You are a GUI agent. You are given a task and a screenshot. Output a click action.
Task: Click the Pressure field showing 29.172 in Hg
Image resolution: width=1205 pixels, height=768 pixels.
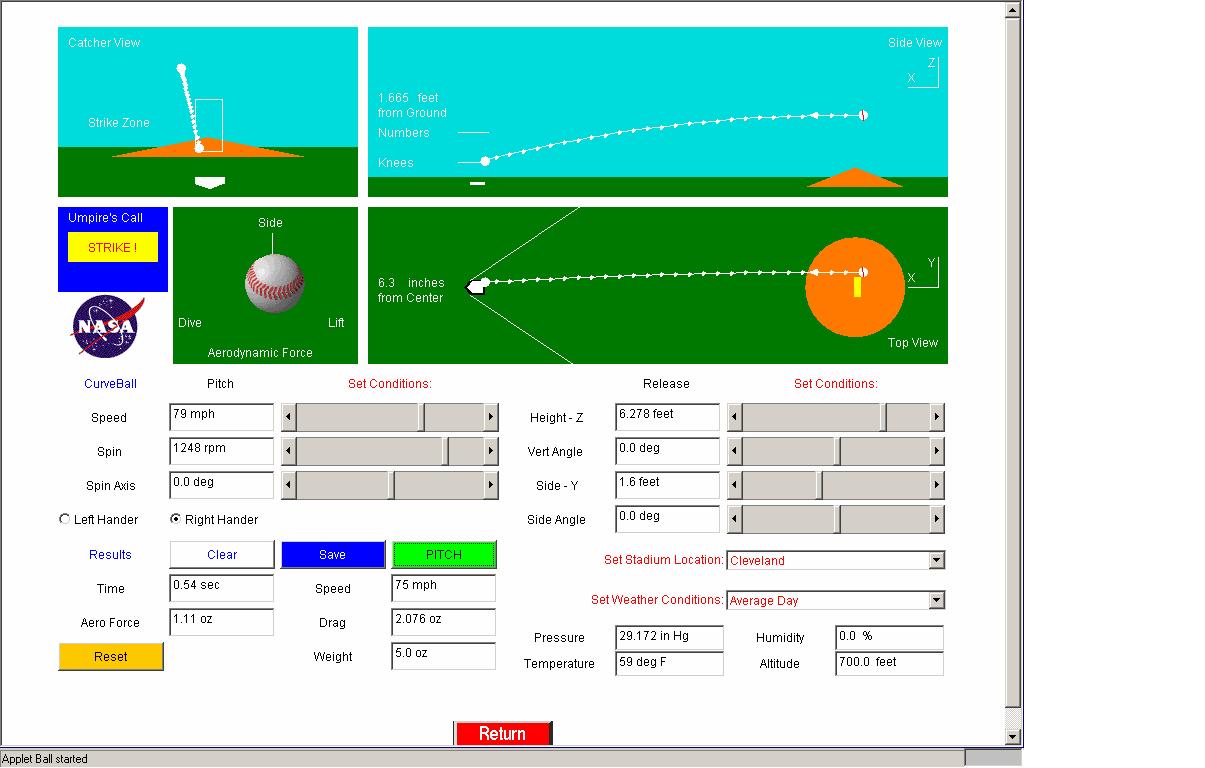pyautogui.click(x=670, y=638)
